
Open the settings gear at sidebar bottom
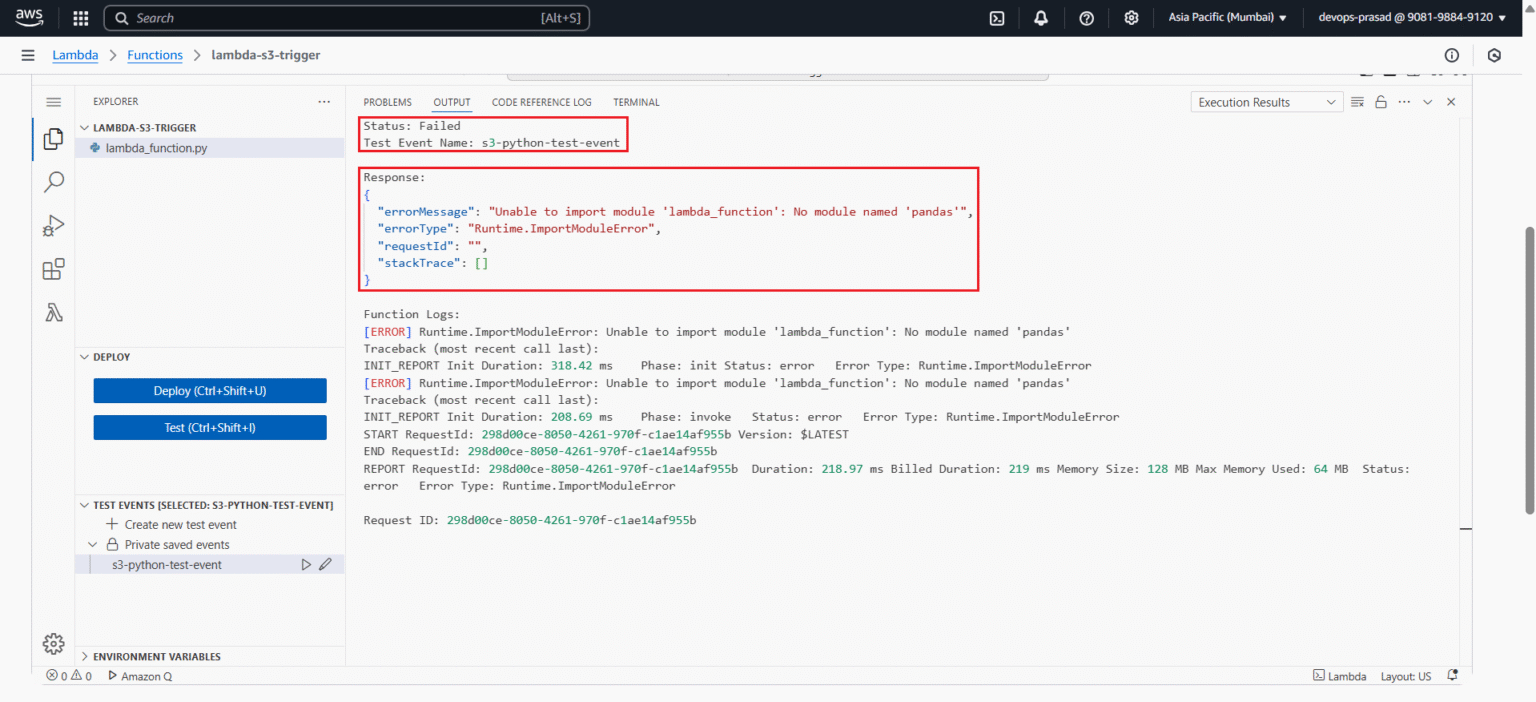[x=53, y=644]
